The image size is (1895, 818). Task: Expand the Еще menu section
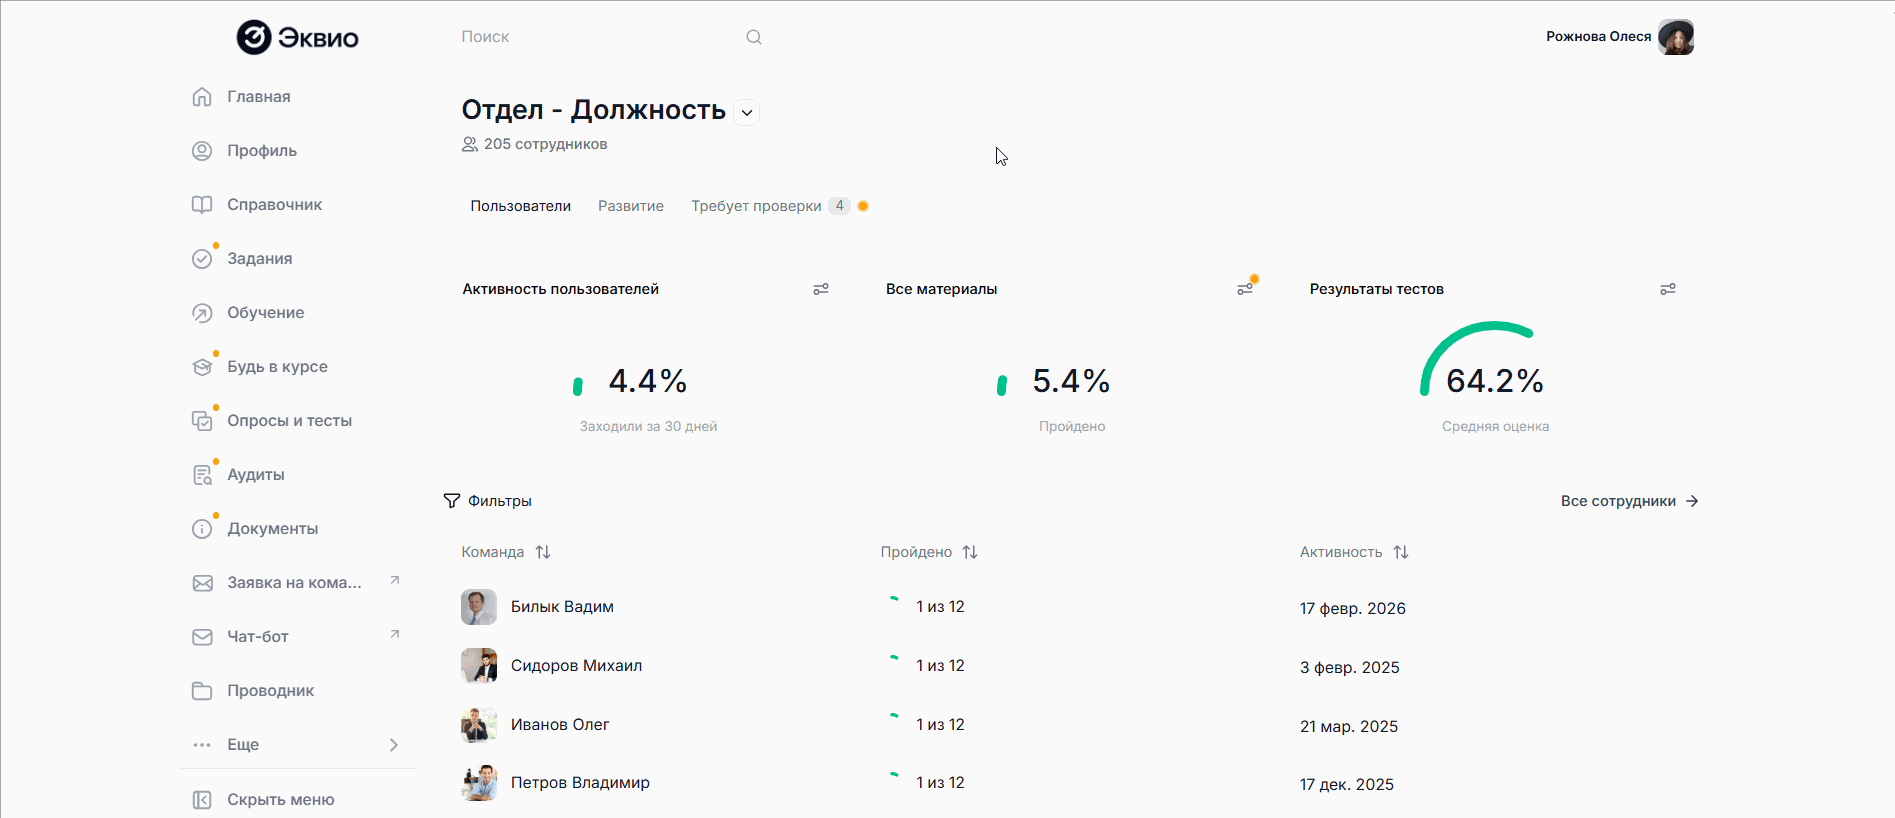[394, 745]
